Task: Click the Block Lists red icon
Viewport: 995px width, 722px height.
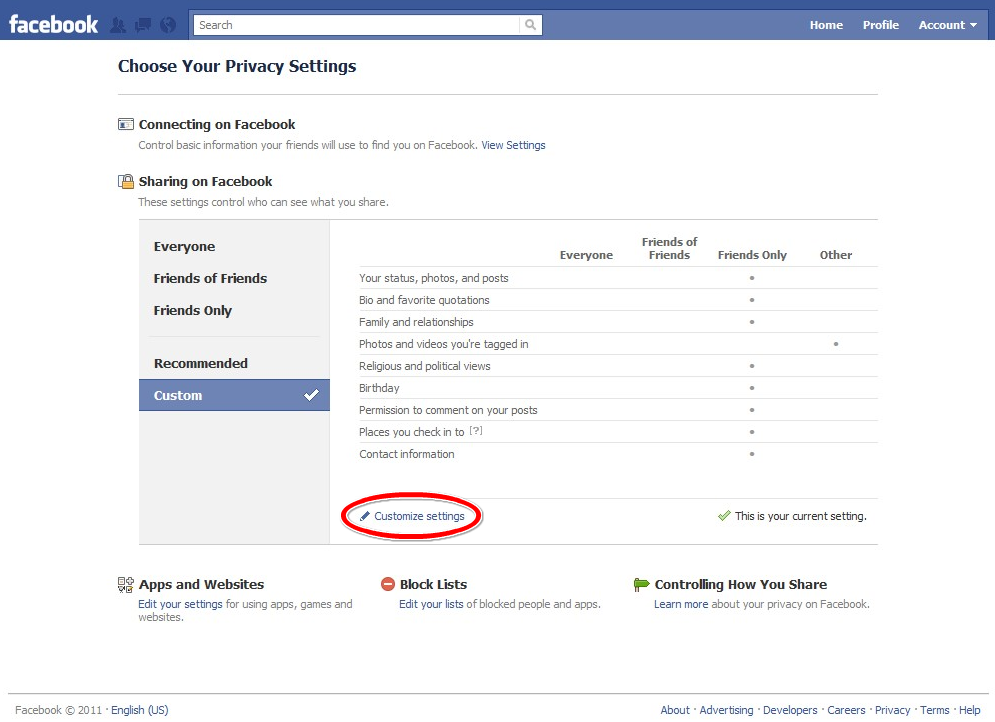Action: pyautogui.click(x=388, y=584)
